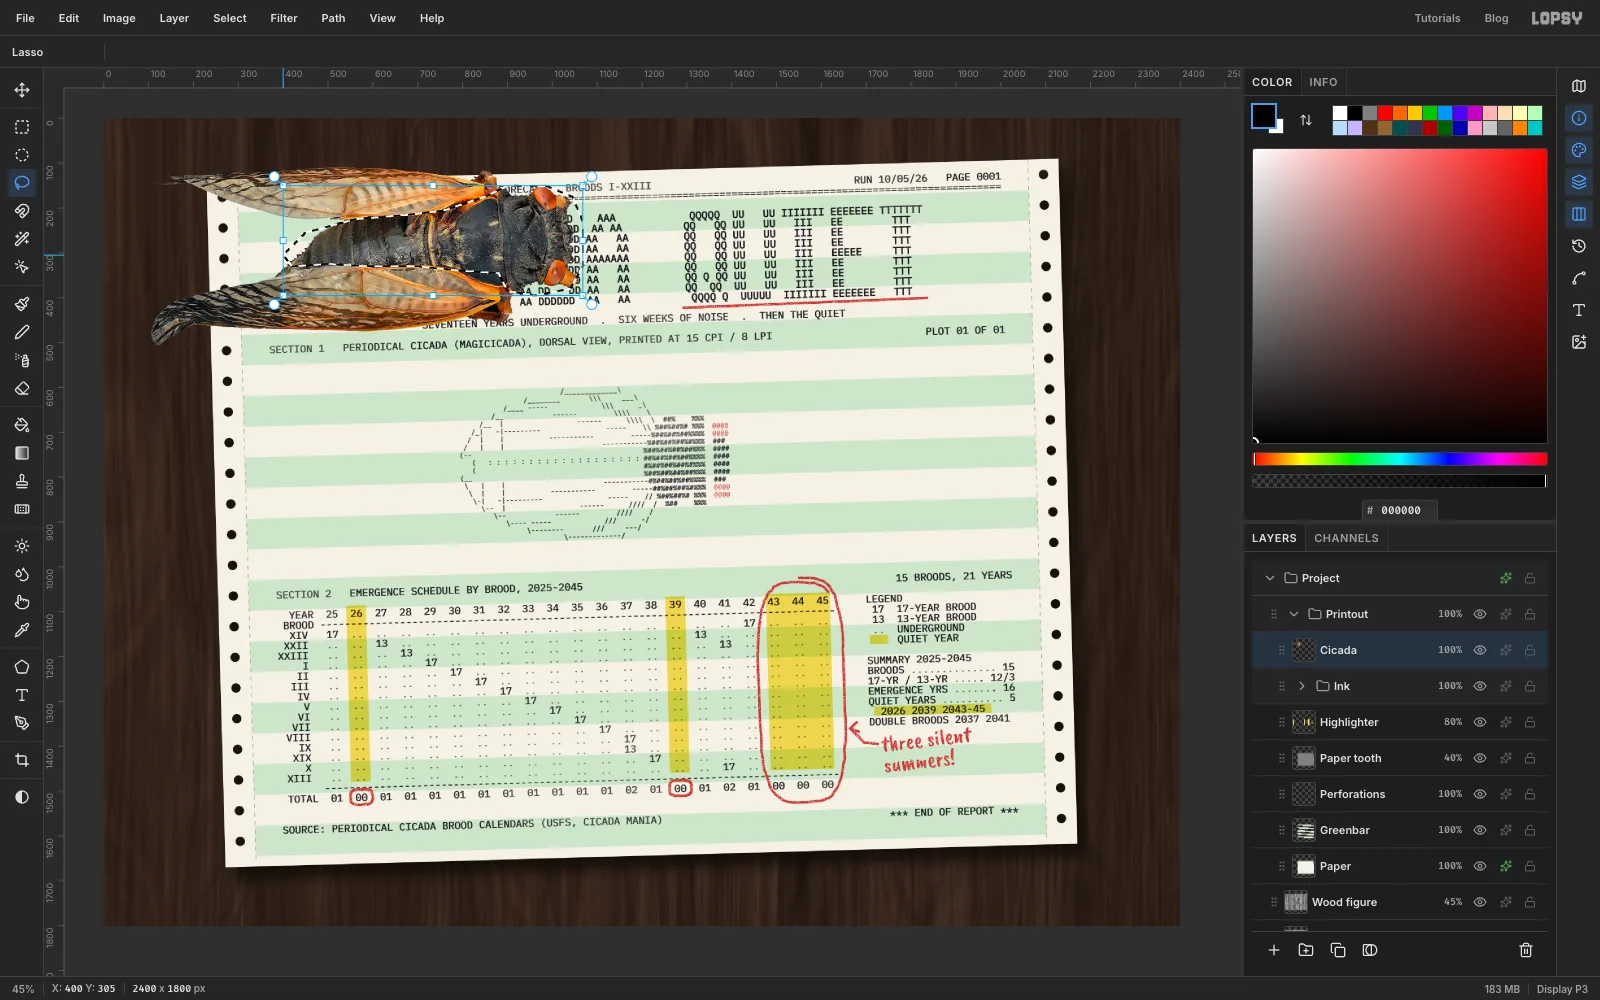Pick the red swatch in palette

pos(1385,113)
